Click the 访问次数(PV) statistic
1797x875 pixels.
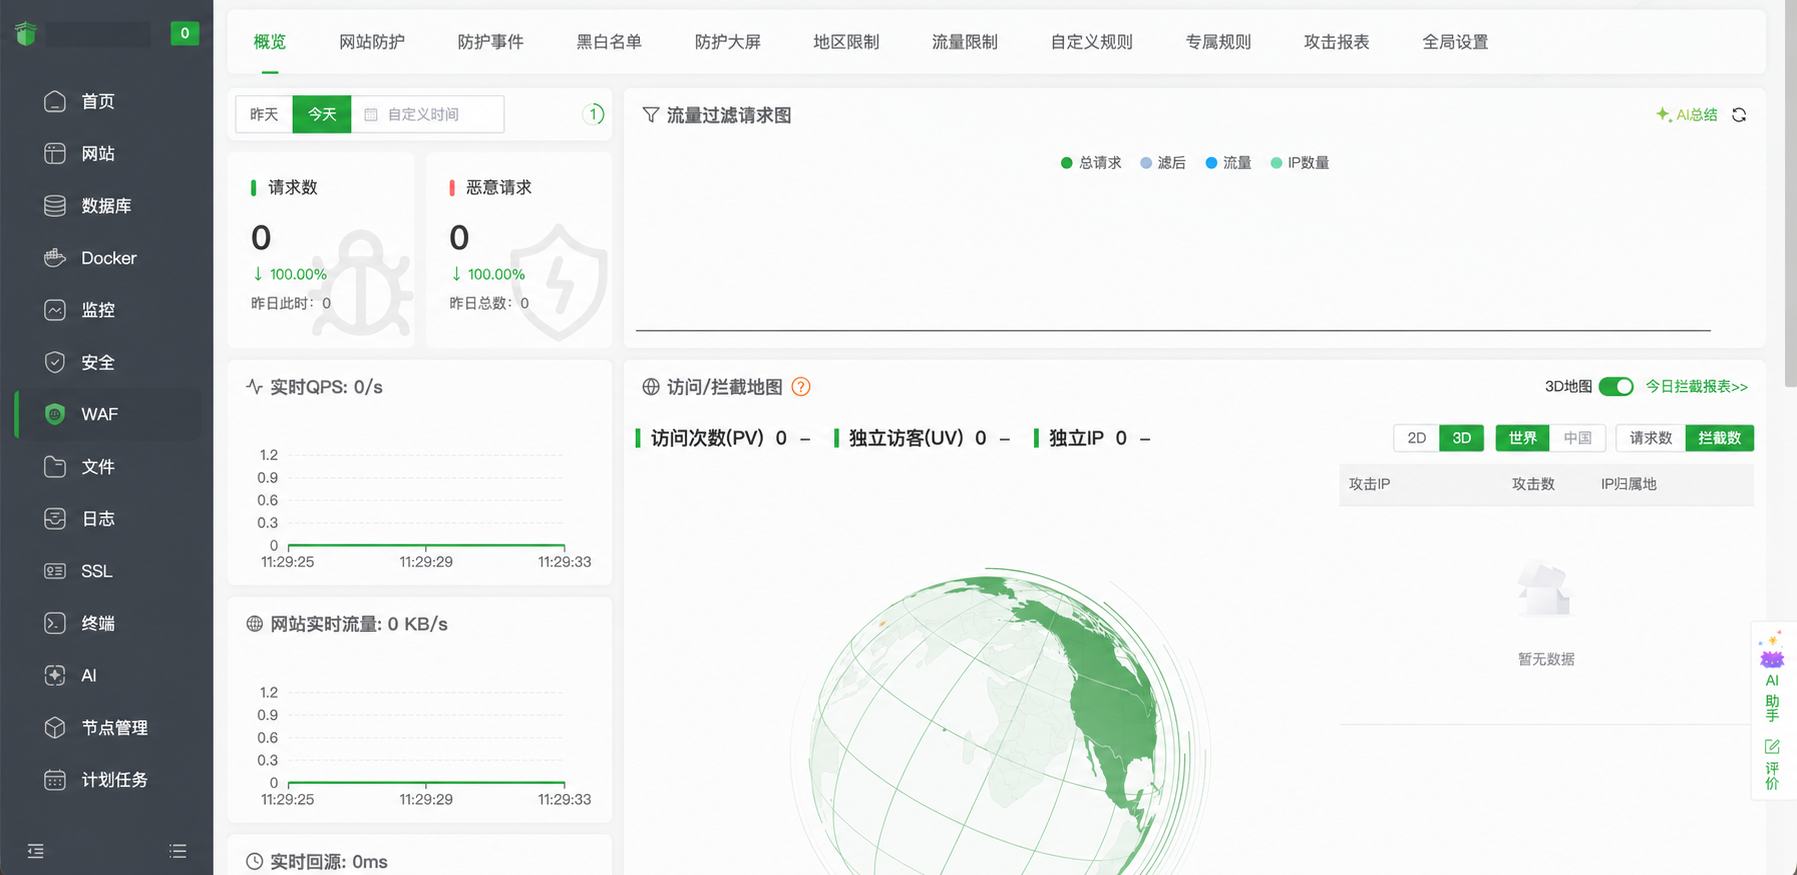(723, 438)
